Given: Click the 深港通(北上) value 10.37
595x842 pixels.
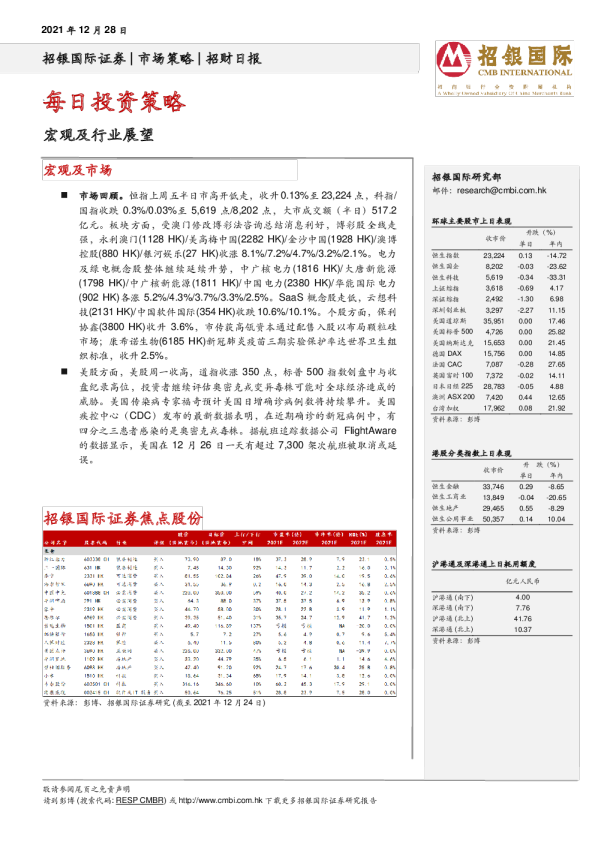Looking at the screenshot, I should [x=523, y=630].
